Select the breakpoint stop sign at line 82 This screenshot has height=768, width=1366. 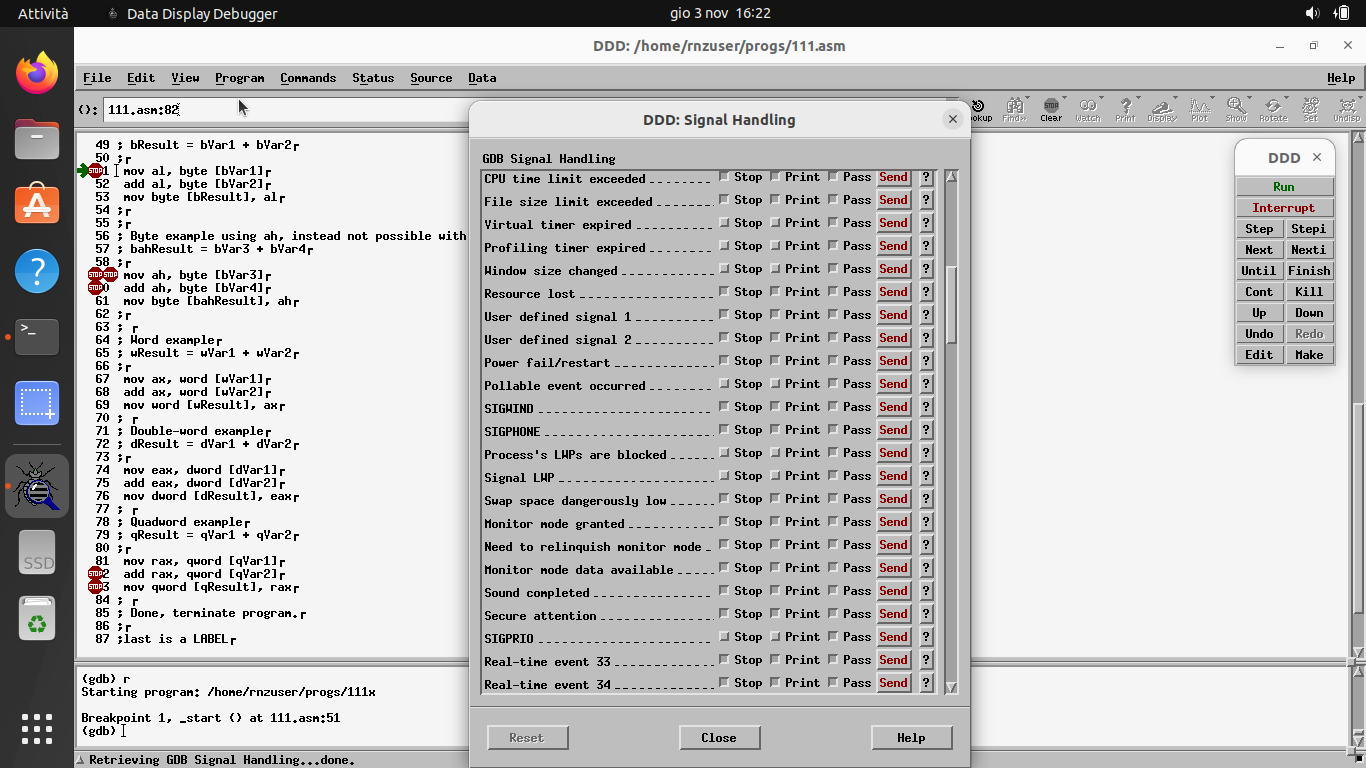pos(95,574)
